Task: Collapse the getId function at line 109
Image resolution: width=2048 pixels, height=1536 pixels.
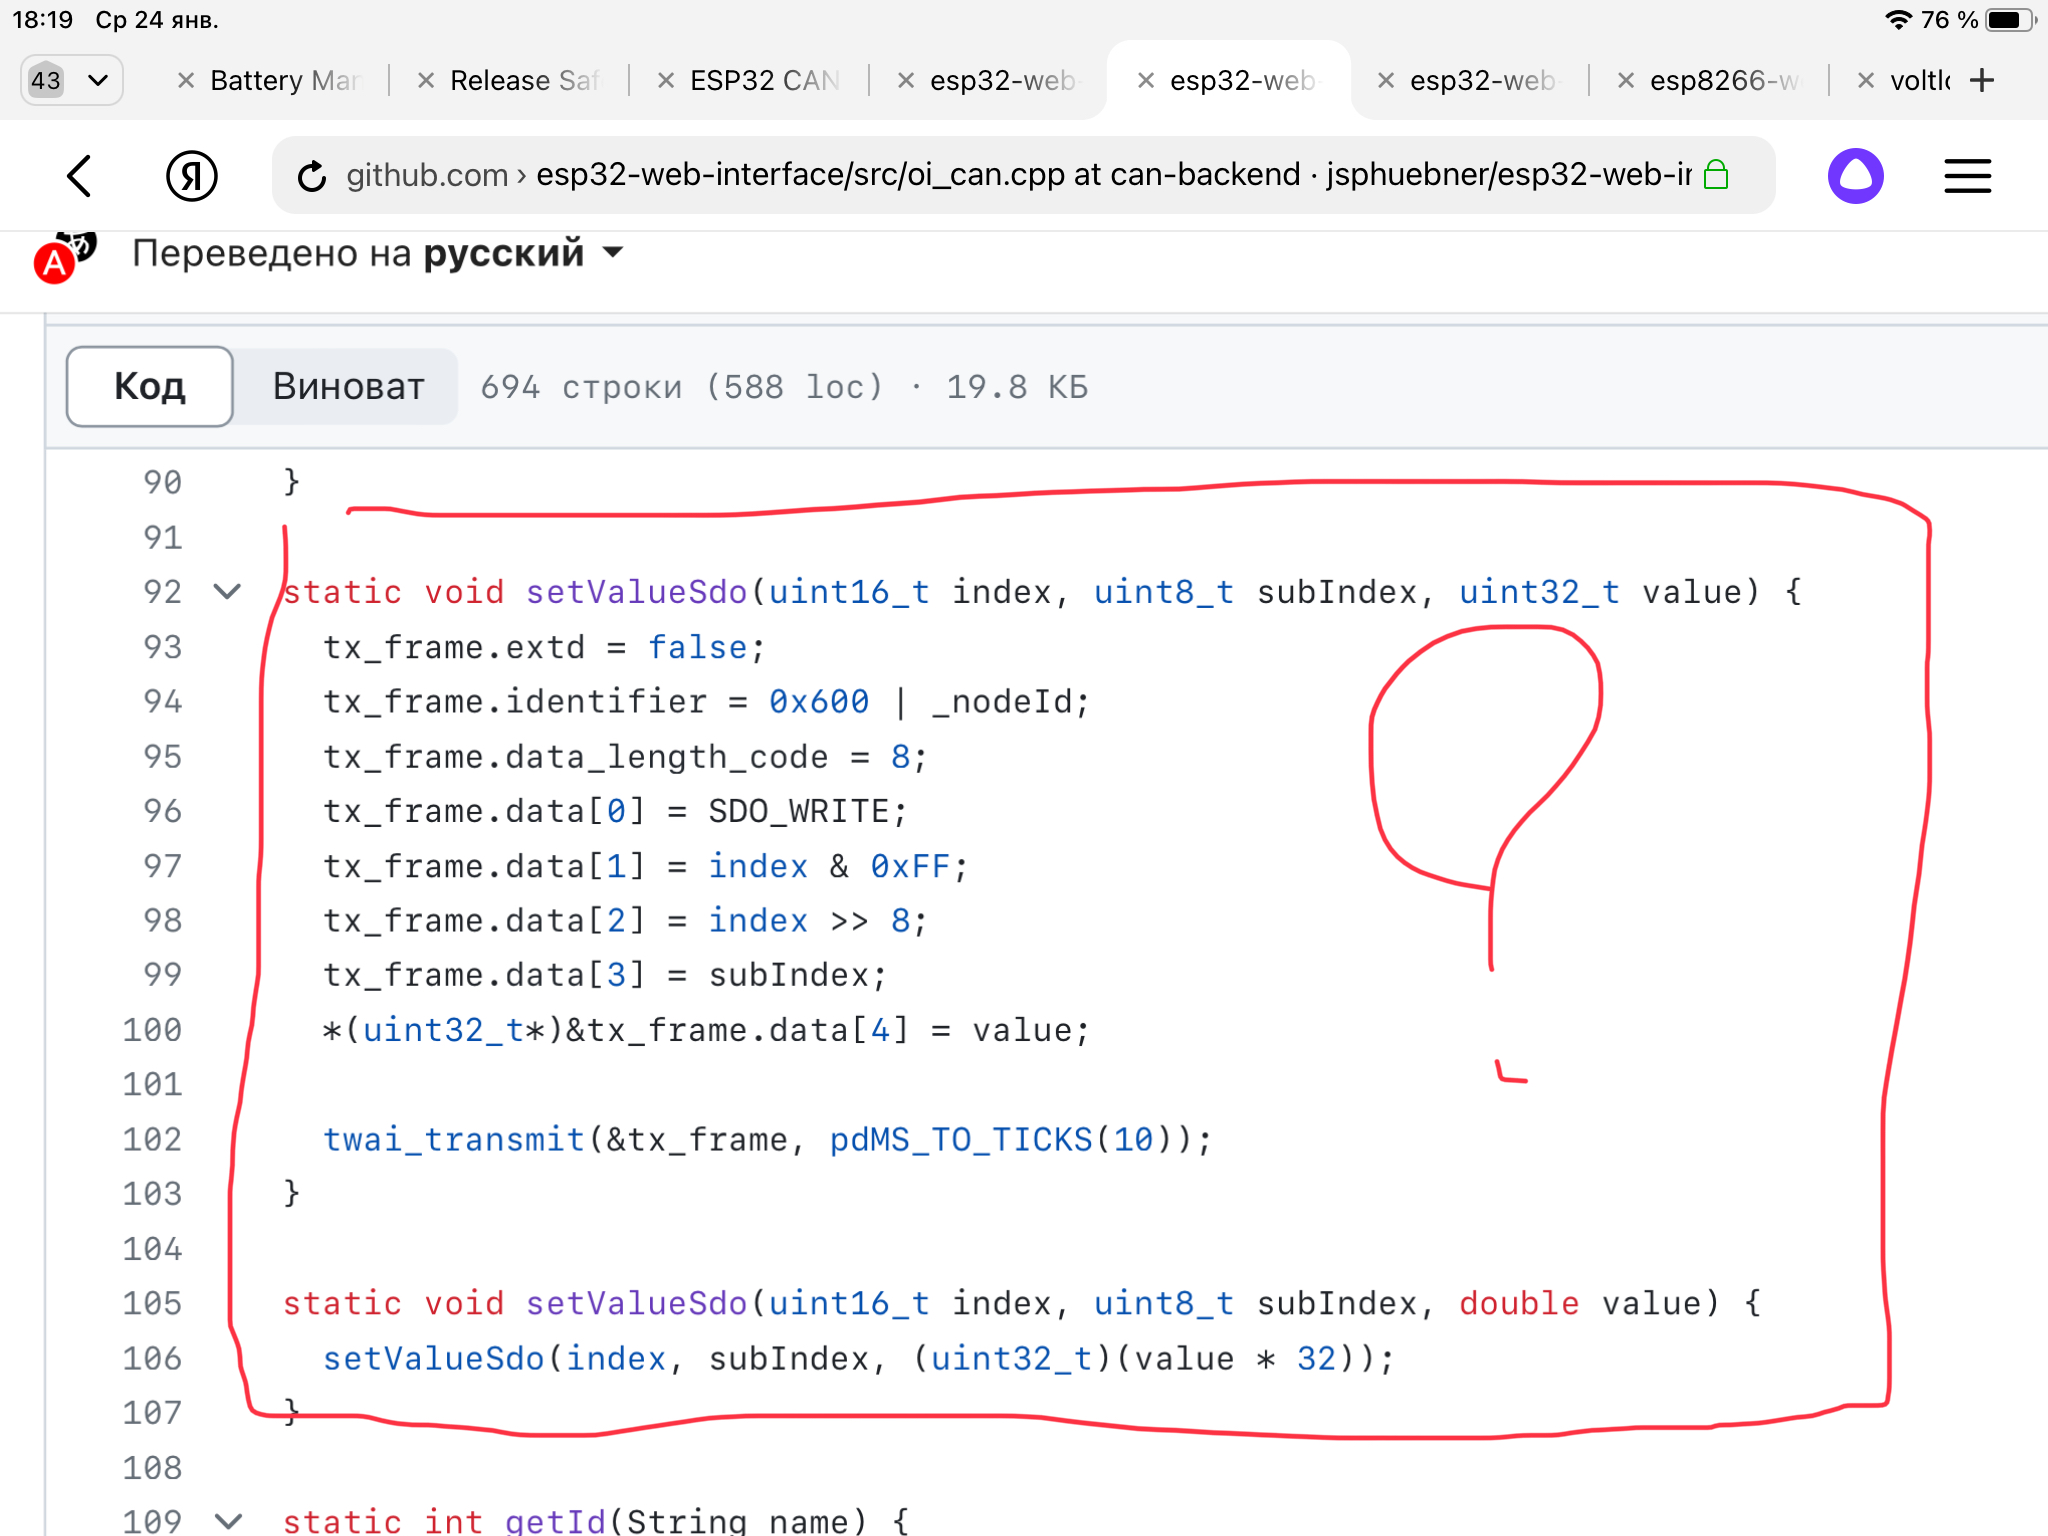Action: point(228,1521)
